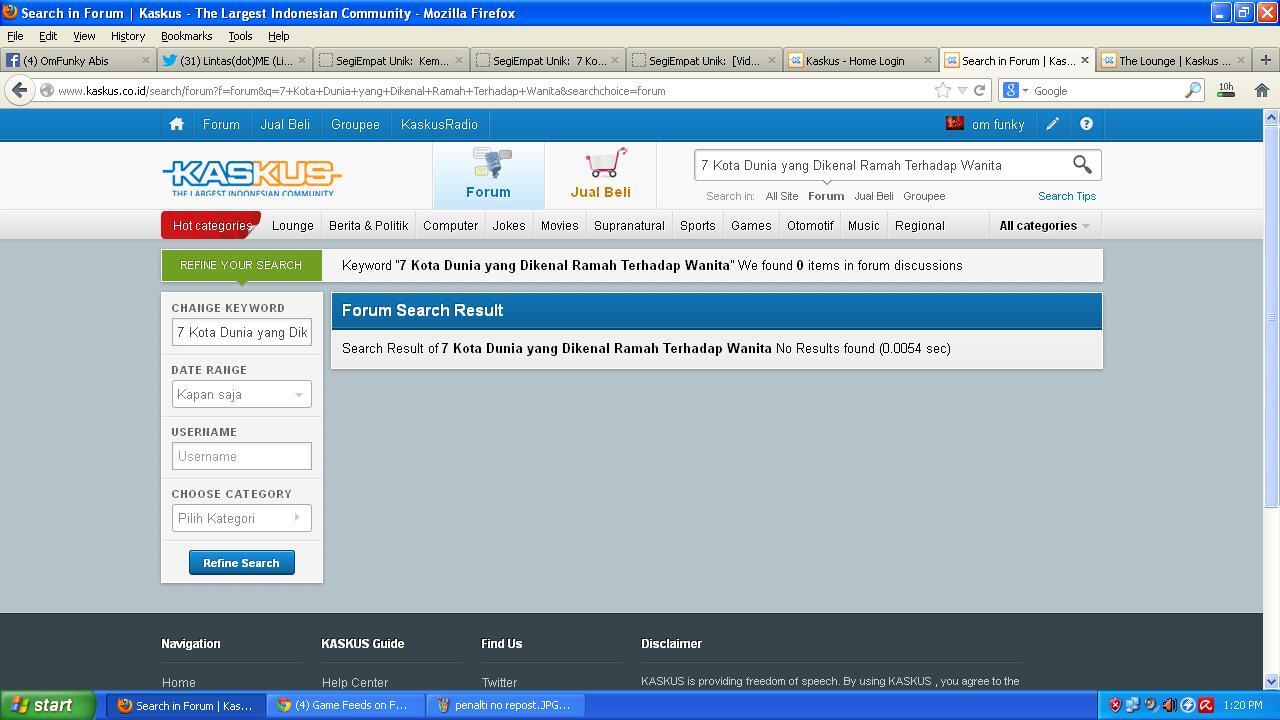Viewport: 1280px width, 720px height.
Task: Click the 10h addon icon in toolbar
Action: (x=1226, y=89)
